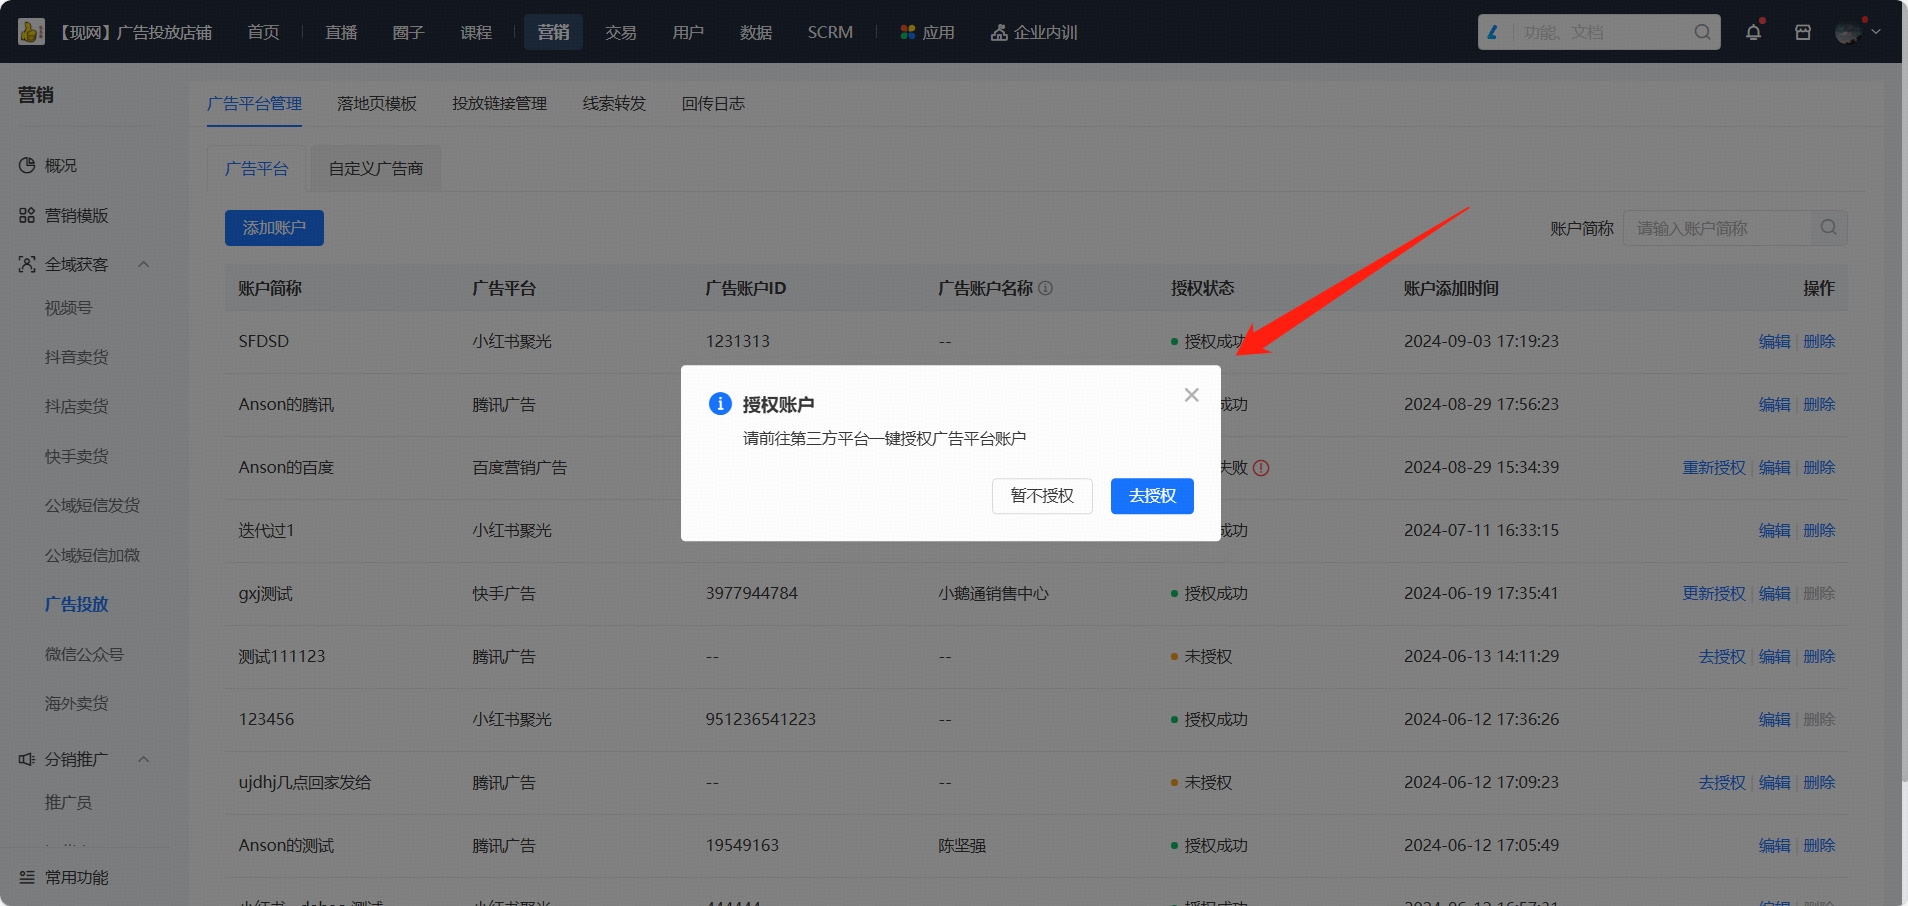Switch to the 落地页模板 tab
This screenshot has width=1908, height=906.
pyautogui.click(x=377, y=103)
